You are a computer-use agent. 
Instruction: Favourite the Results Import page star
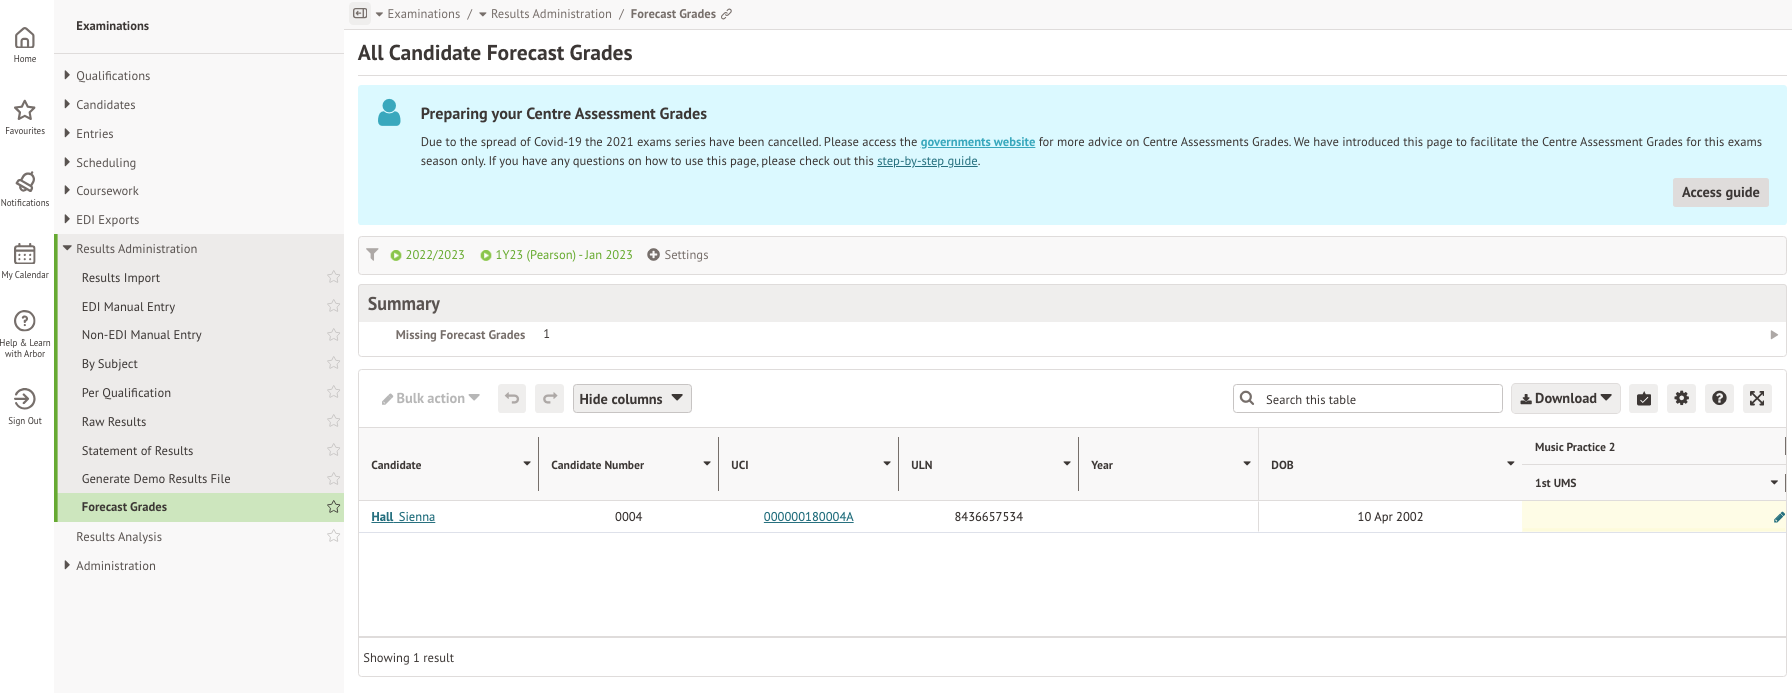[334, 277]
